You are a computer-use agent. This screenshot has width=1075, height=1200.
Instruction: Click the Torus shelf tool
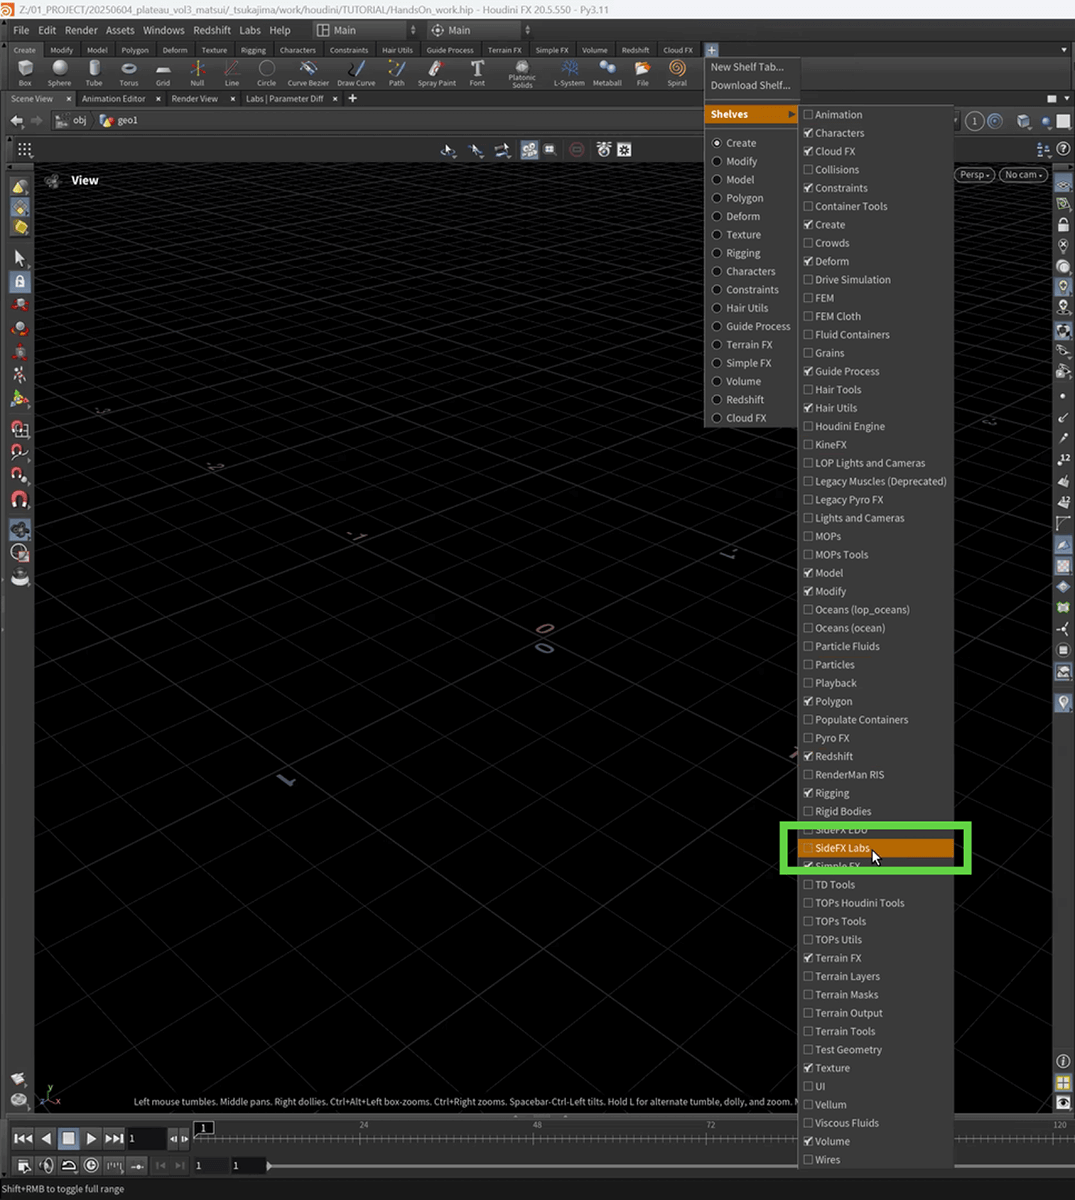tap(129, 71)
